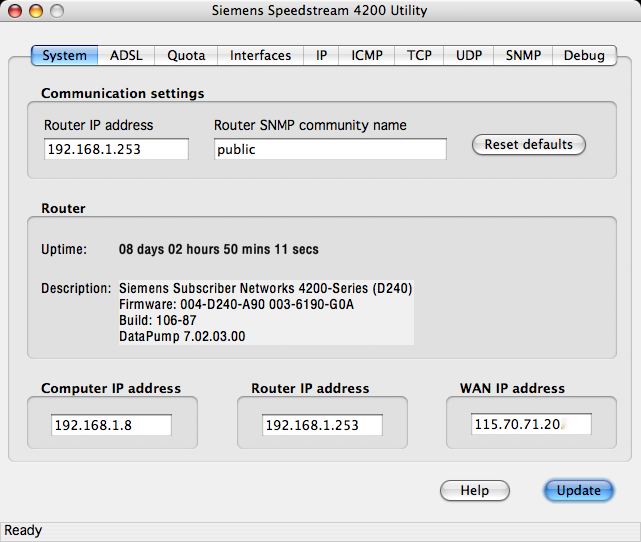Click the uptime value 08 days 02 hours
This screenshot has height=542, width=641.
[x=219, y=249]
